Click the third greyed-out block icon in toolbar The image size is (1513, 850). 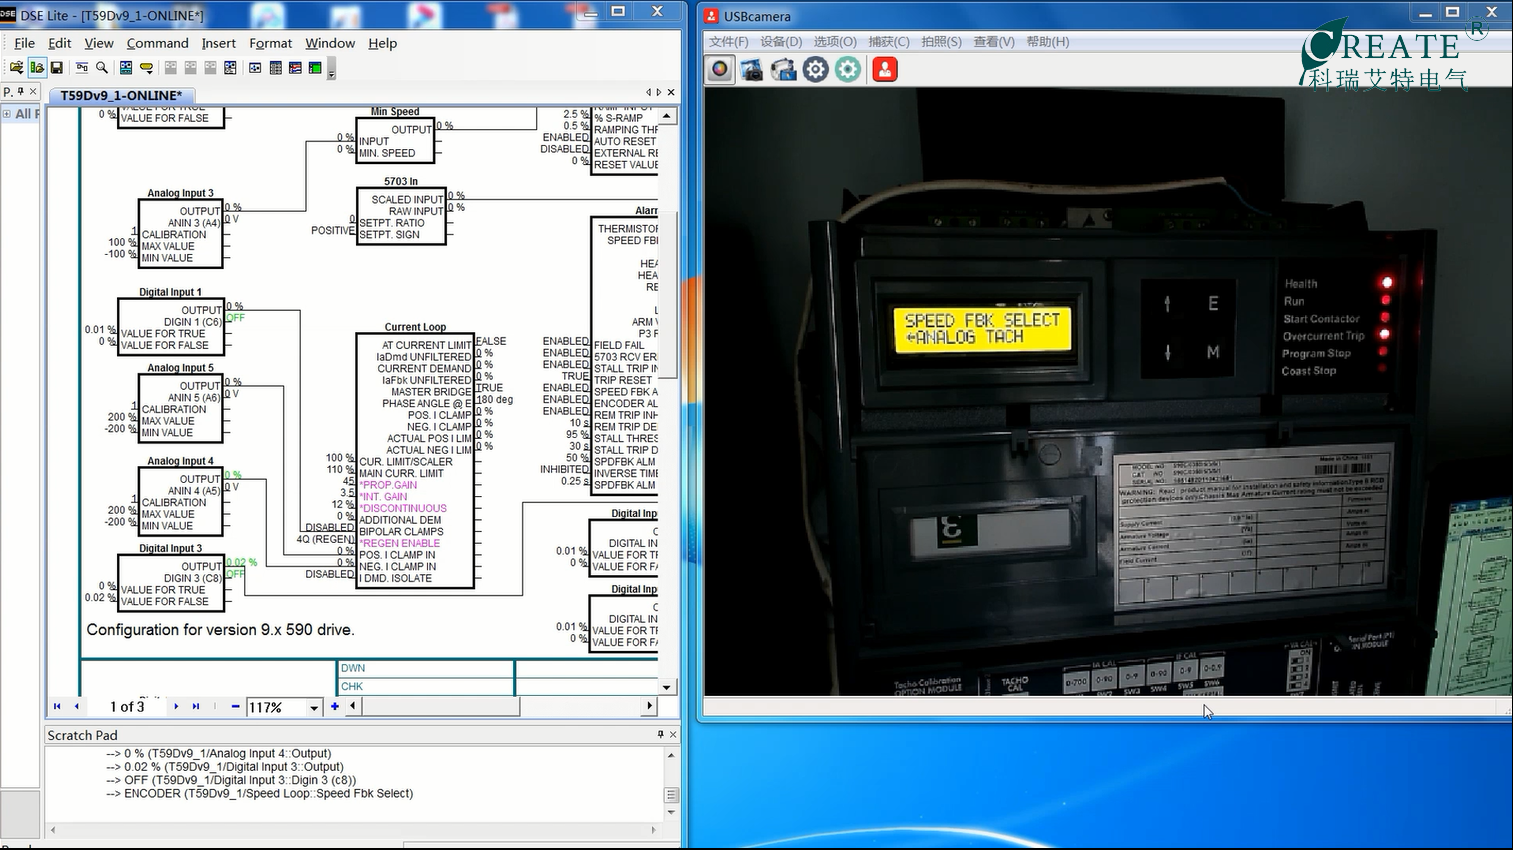tap(210, 68)
